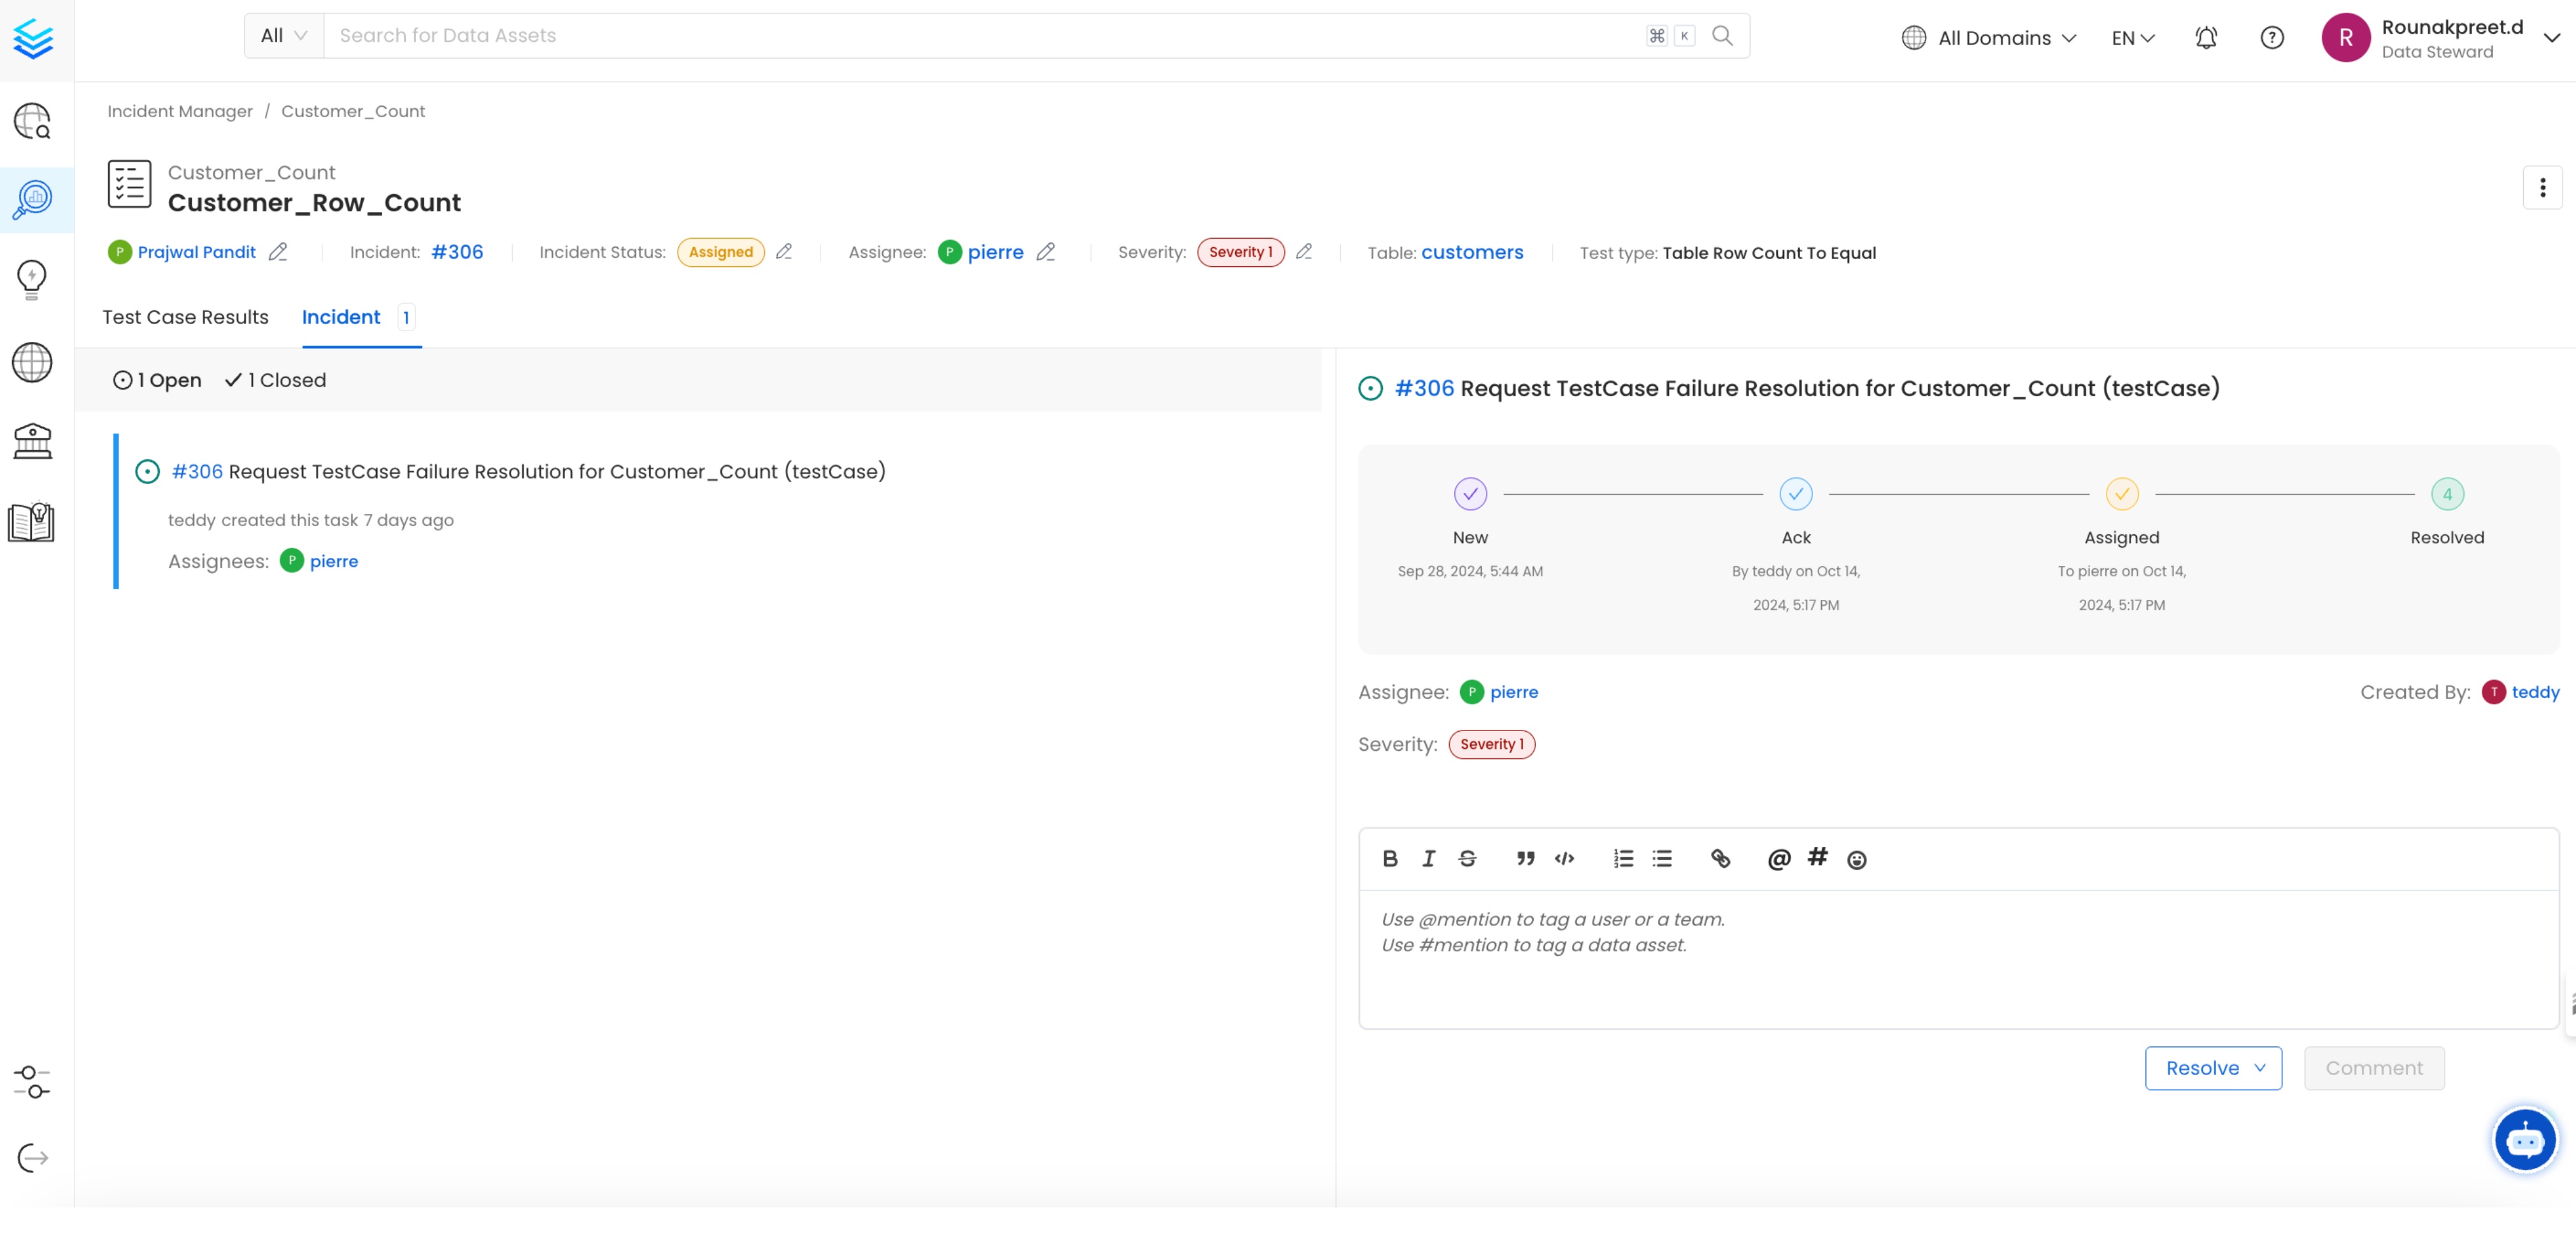Open the customers table link
Viewport: 2576px width, 1238px height.
pos(1471,252)
